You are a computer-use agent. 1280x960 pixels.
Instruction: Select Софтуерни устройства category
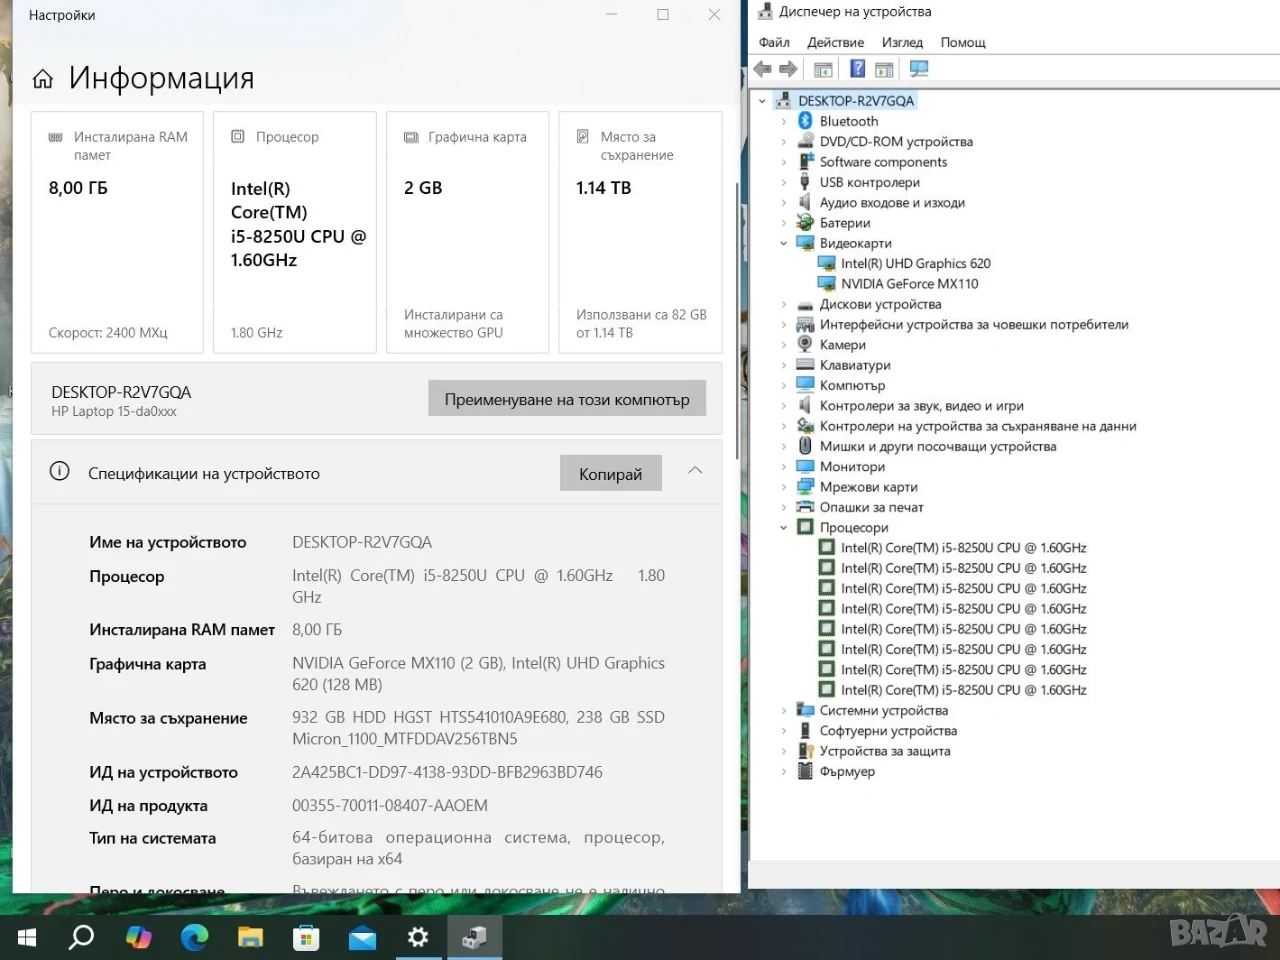tap(888, 731)
